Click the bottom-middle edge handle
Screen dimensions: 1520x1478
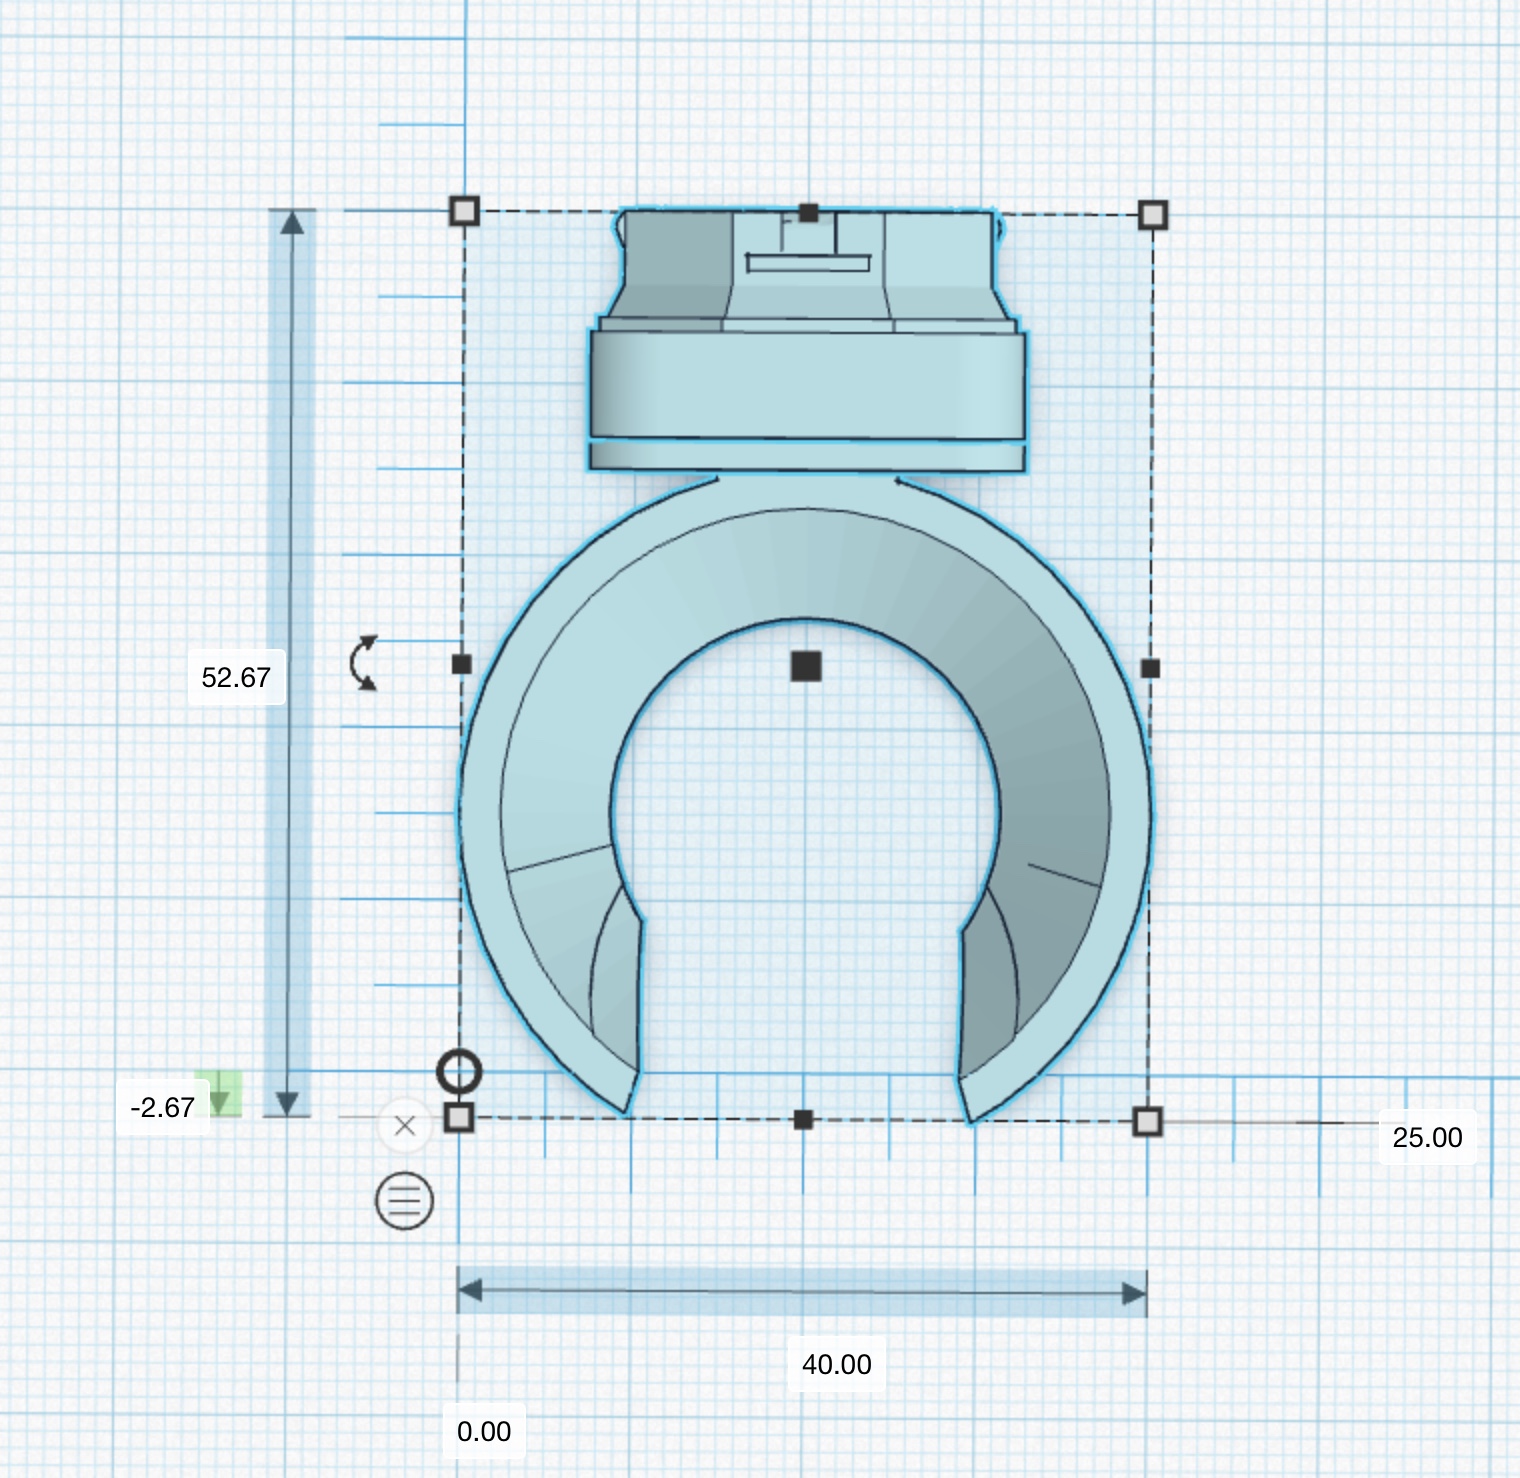[x=803, y=1120]
